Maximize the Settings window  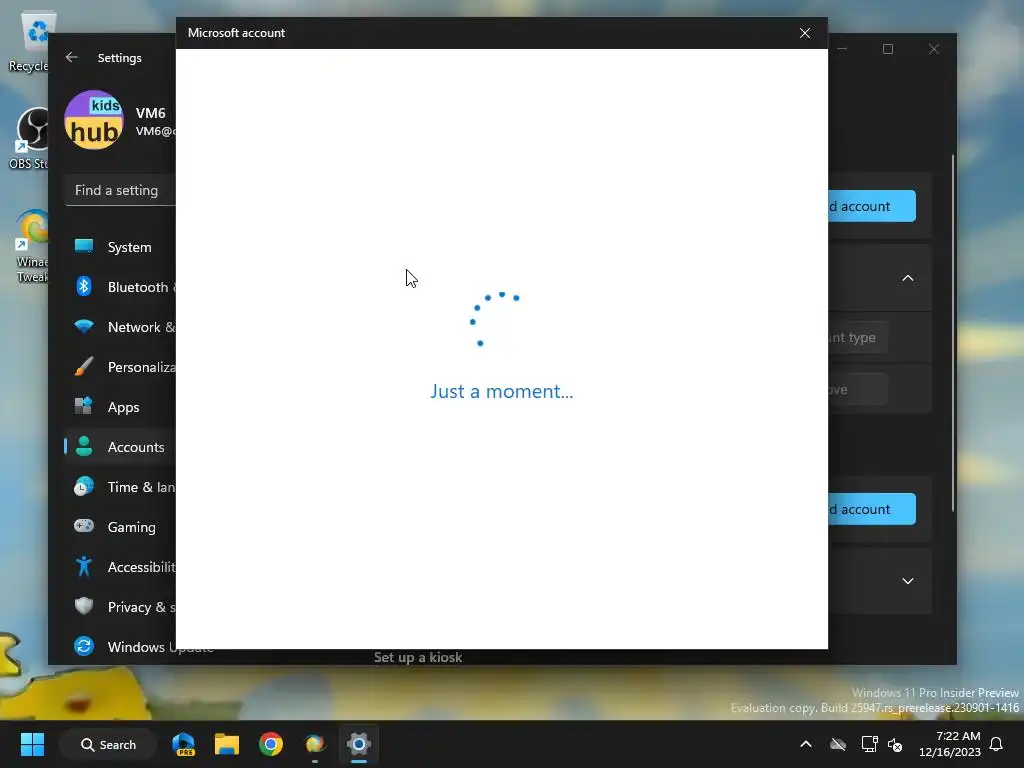[888, 50]
